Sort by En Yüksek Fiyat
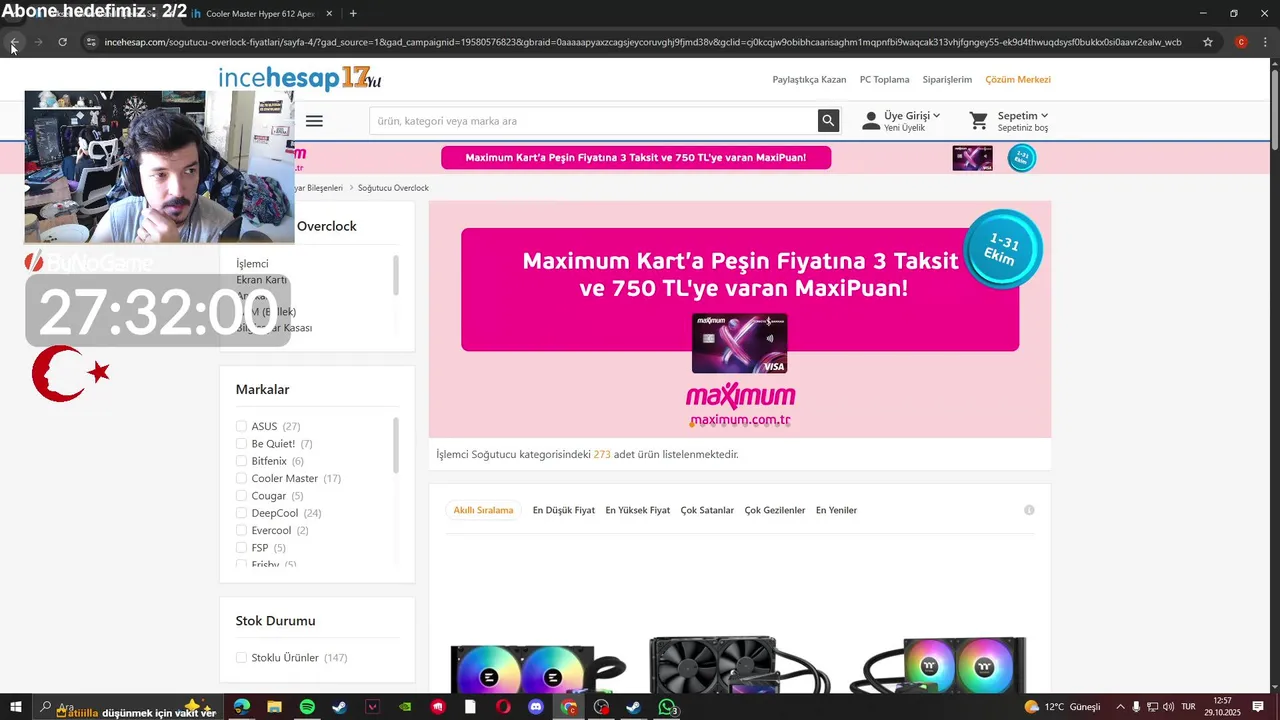 point(638,510)
